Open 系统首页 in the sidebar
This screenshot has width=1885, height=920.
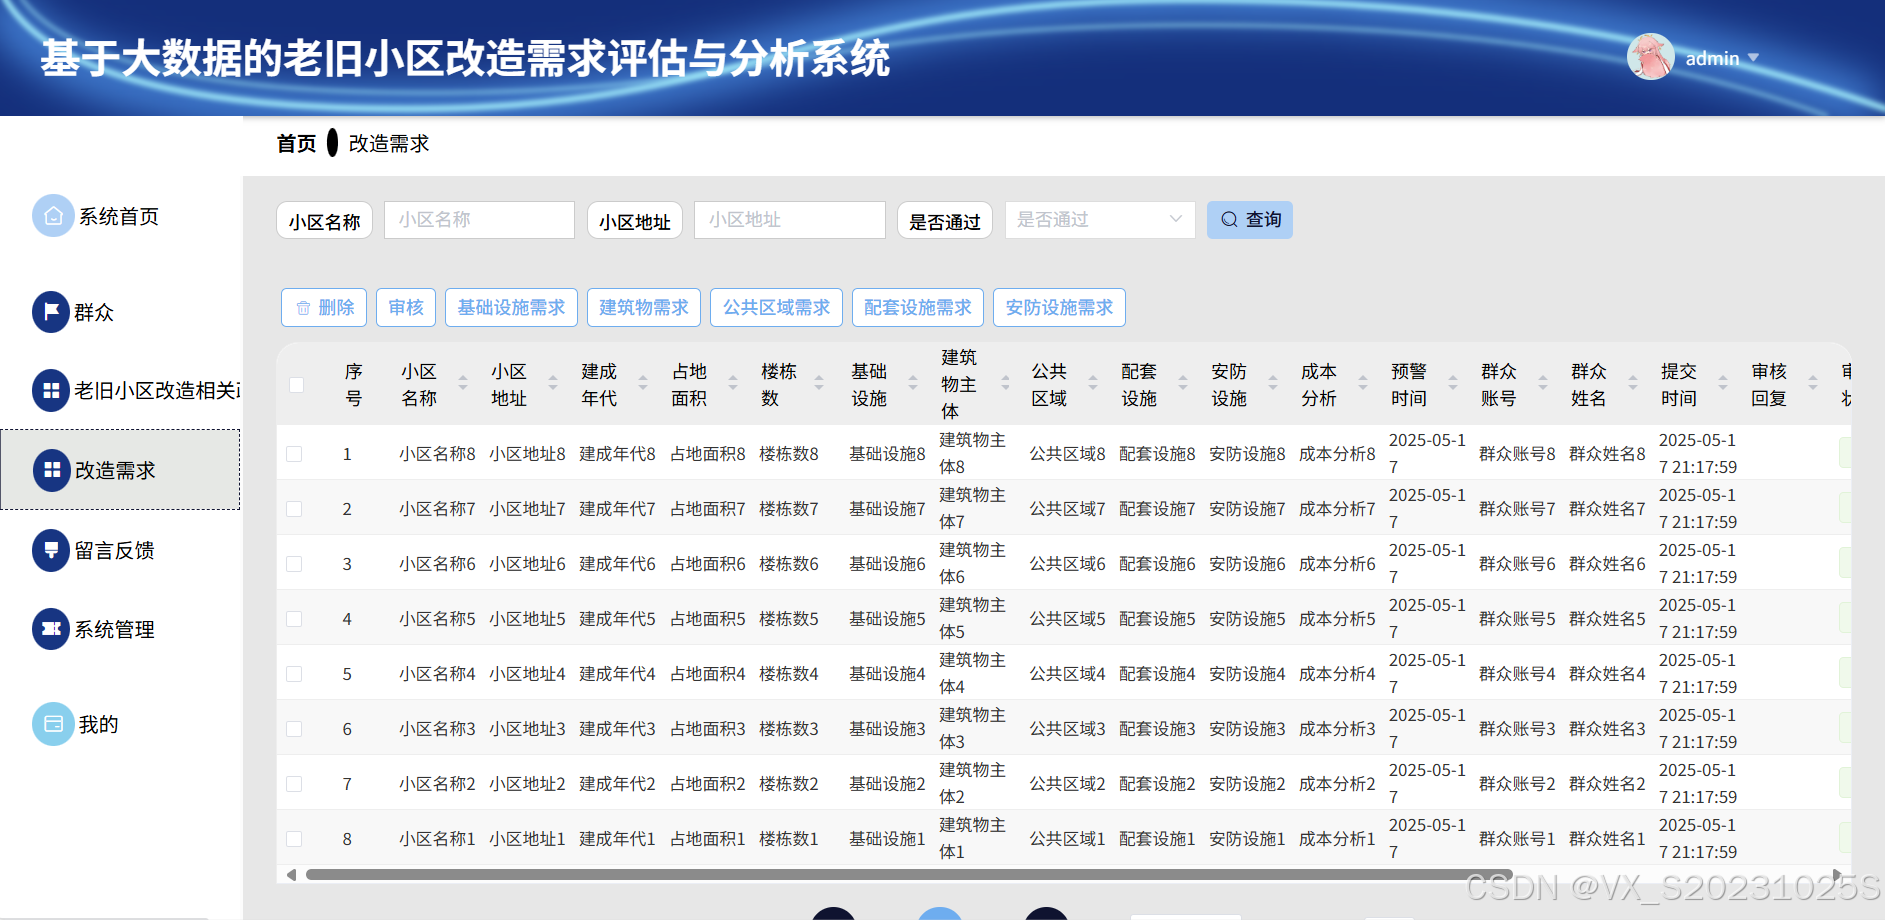coord(119,216)
